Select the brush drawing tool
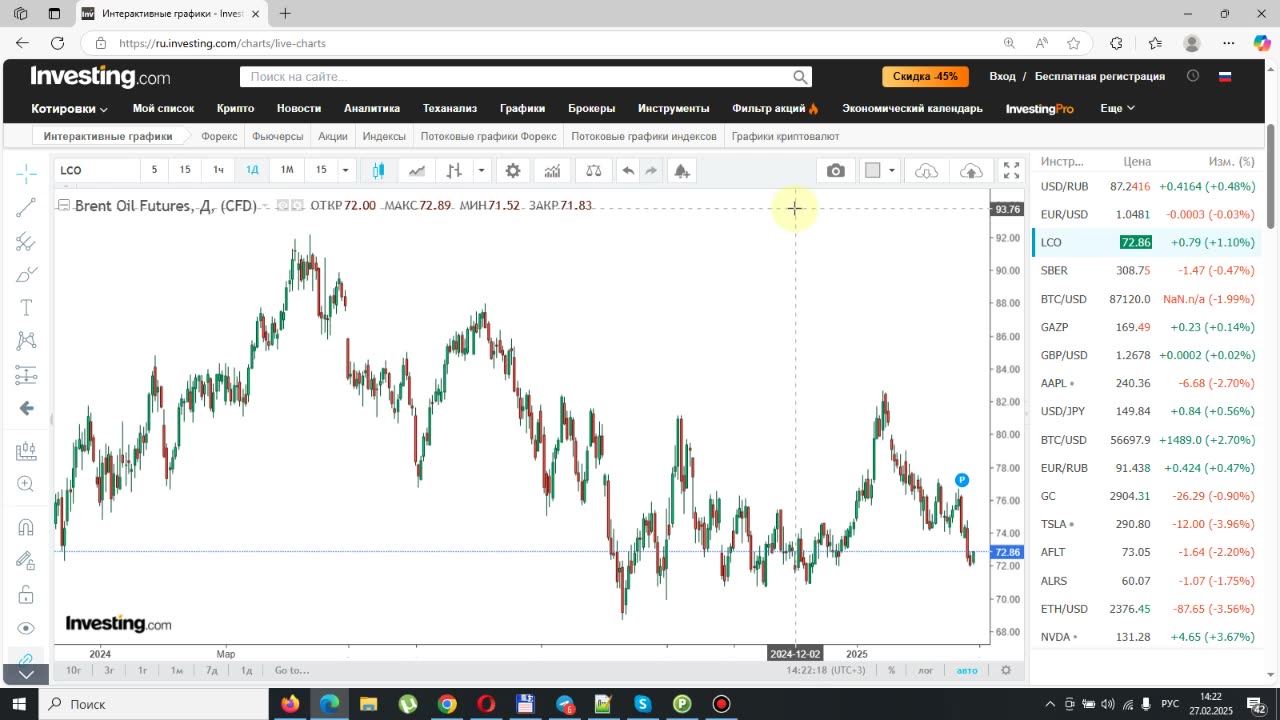The image size is (1280, 720). [x=26, y=274]
